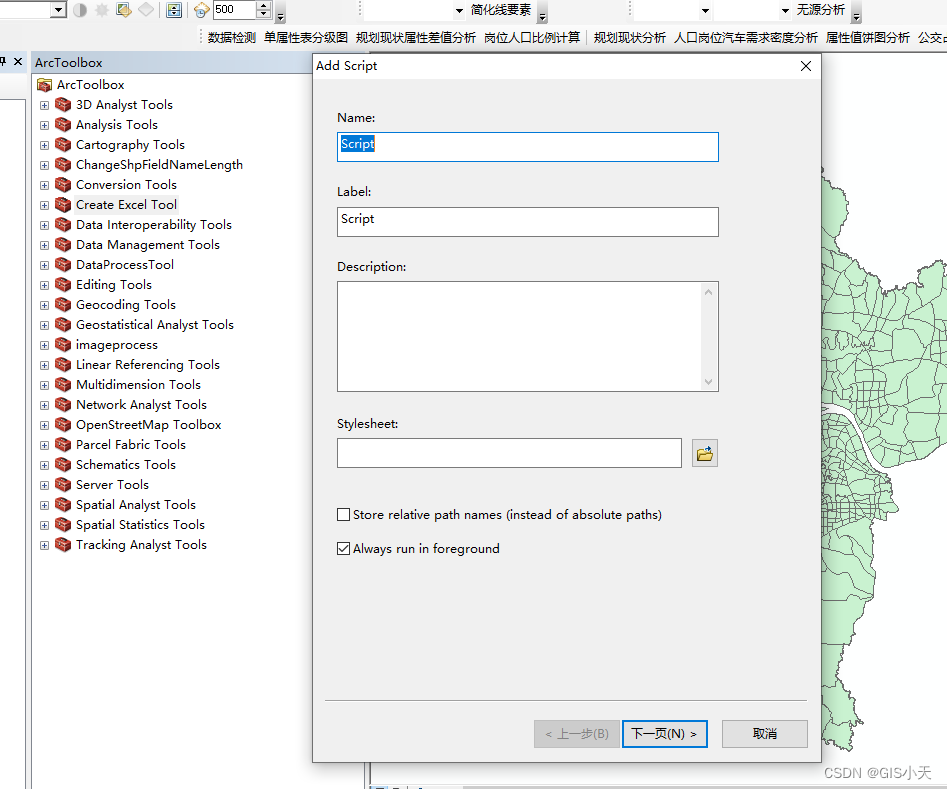Uncheck Always run in foreground
The image size is (947, 789).
tap(343, 548)
